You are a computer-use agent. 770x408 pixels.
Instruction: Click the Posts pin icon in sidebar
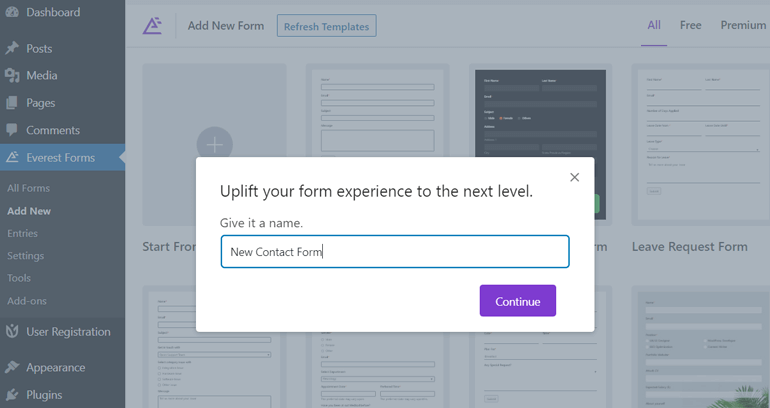[x=12, y=48]
